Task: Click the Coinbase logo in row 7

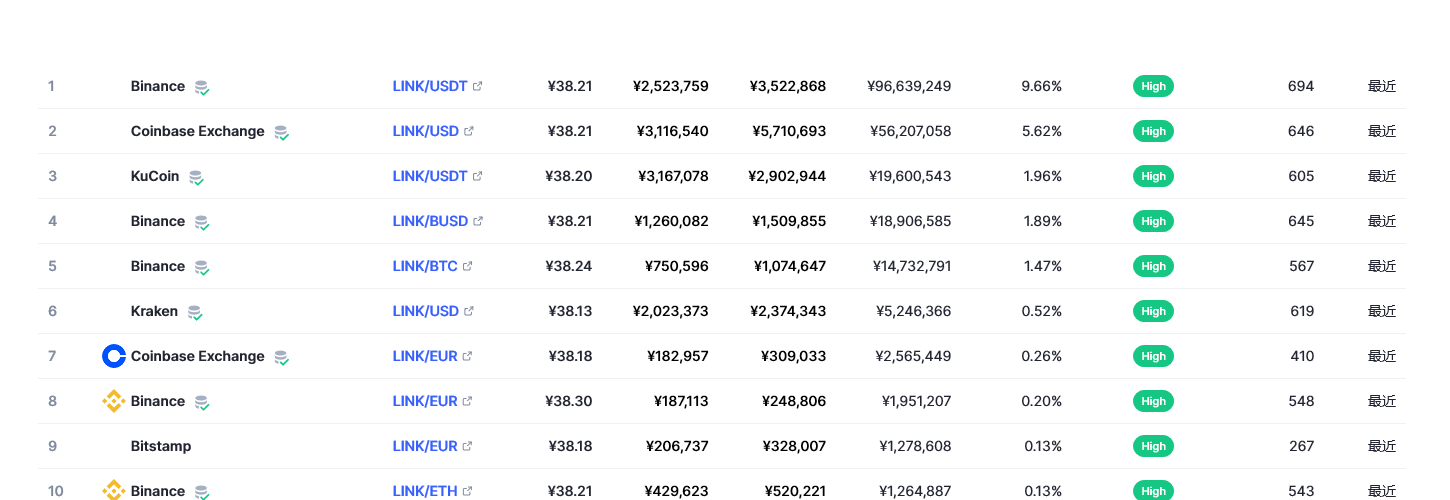Action: pyautogui.click(x=114, y=356)
